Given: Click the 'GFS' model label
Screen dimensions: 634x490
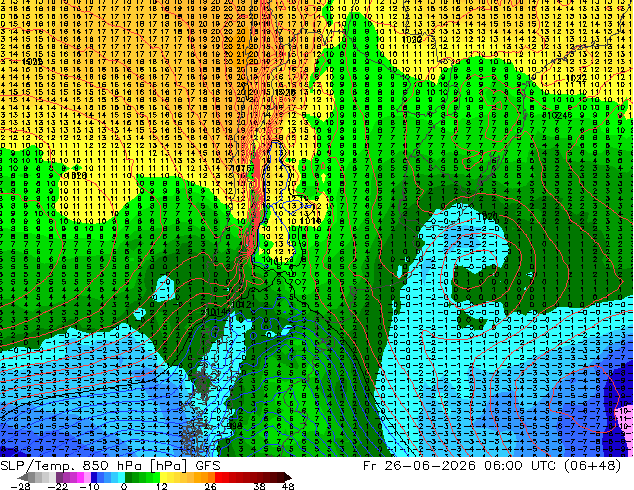Looking at the screenshot, I should [208, 466].
